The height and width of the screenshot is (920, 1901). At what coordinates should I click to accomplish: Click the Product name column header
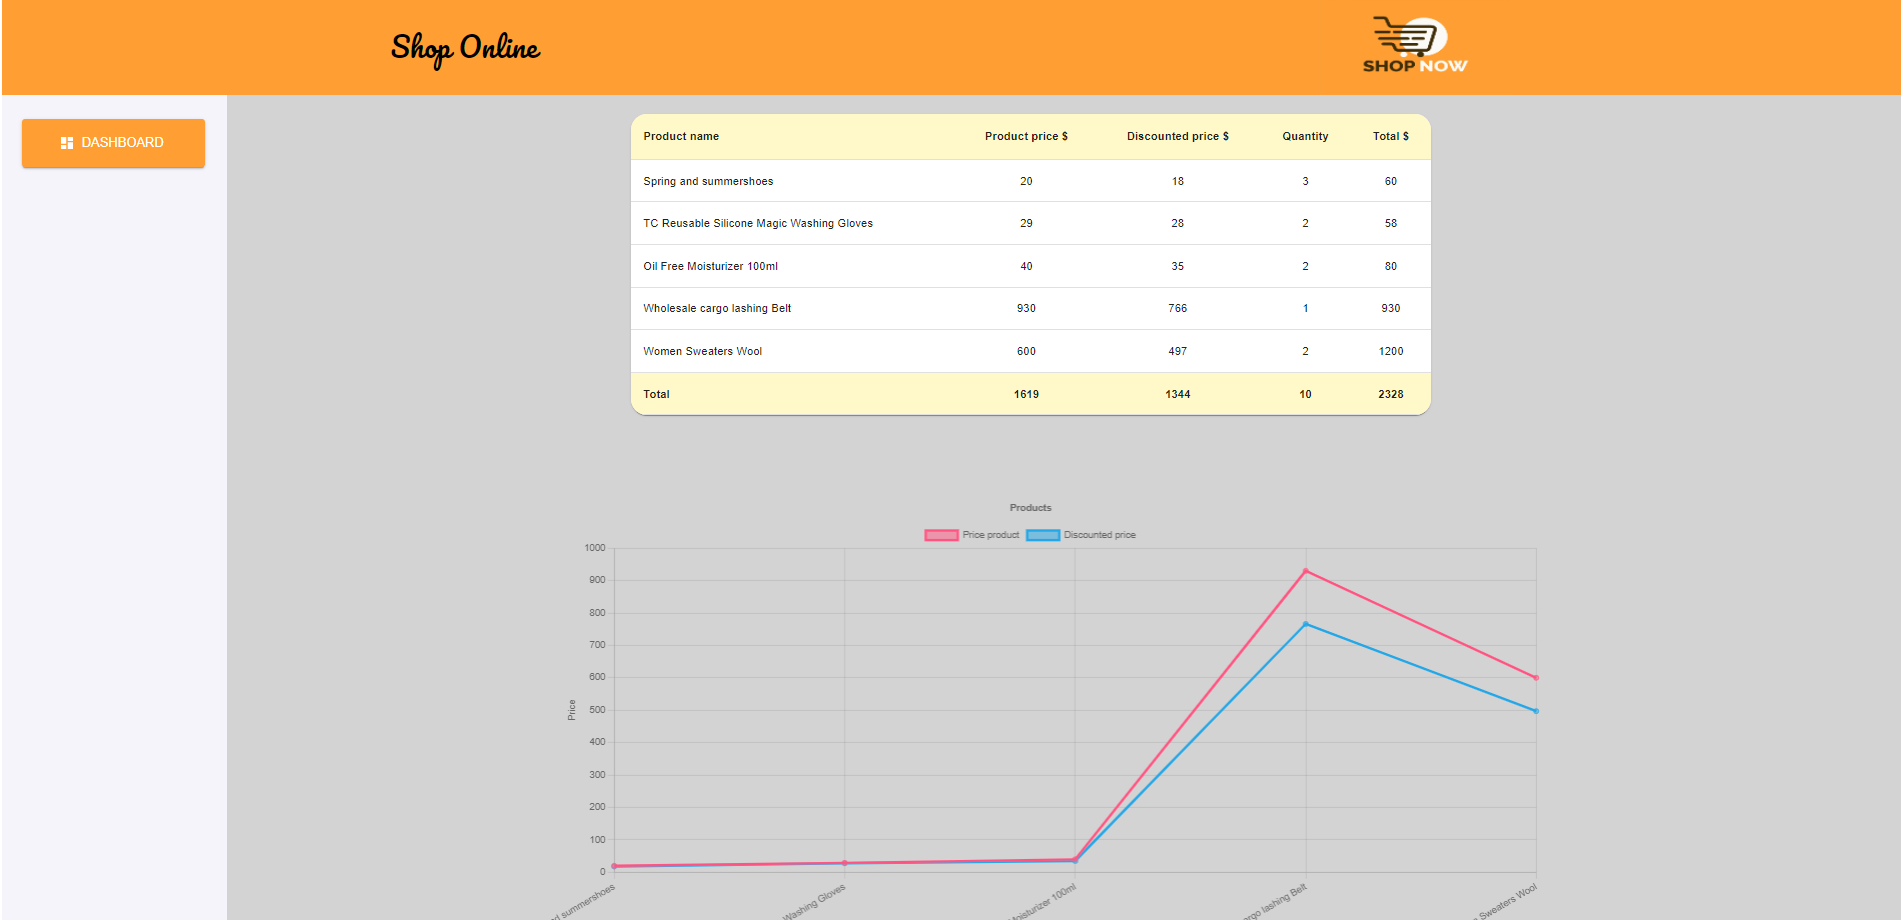(x=681, y=136)
